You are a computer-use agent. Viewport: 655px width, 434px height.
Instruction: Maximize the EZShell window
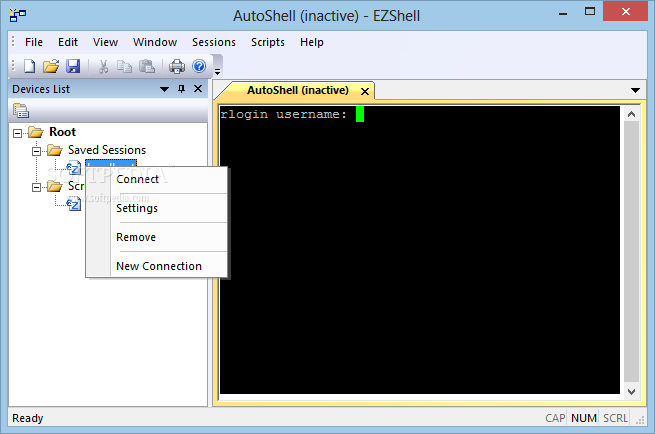590,12
